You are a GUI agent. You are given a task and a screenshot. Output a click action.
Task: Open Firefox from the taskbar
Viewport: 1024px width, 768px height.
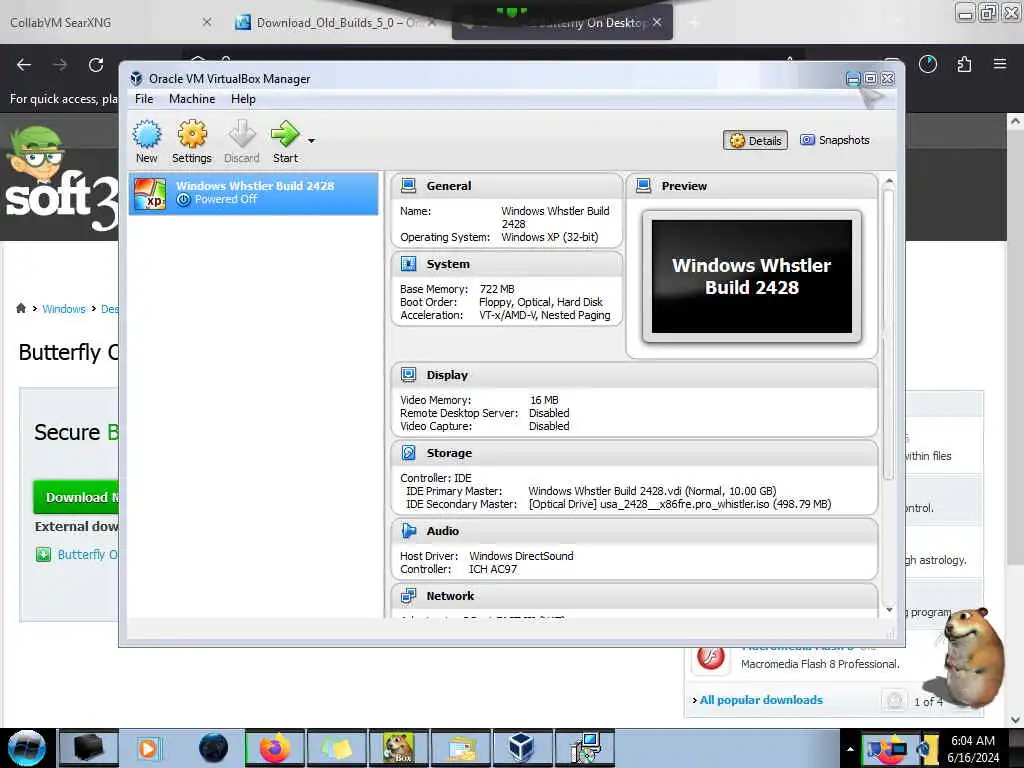[x=275, y=748]
